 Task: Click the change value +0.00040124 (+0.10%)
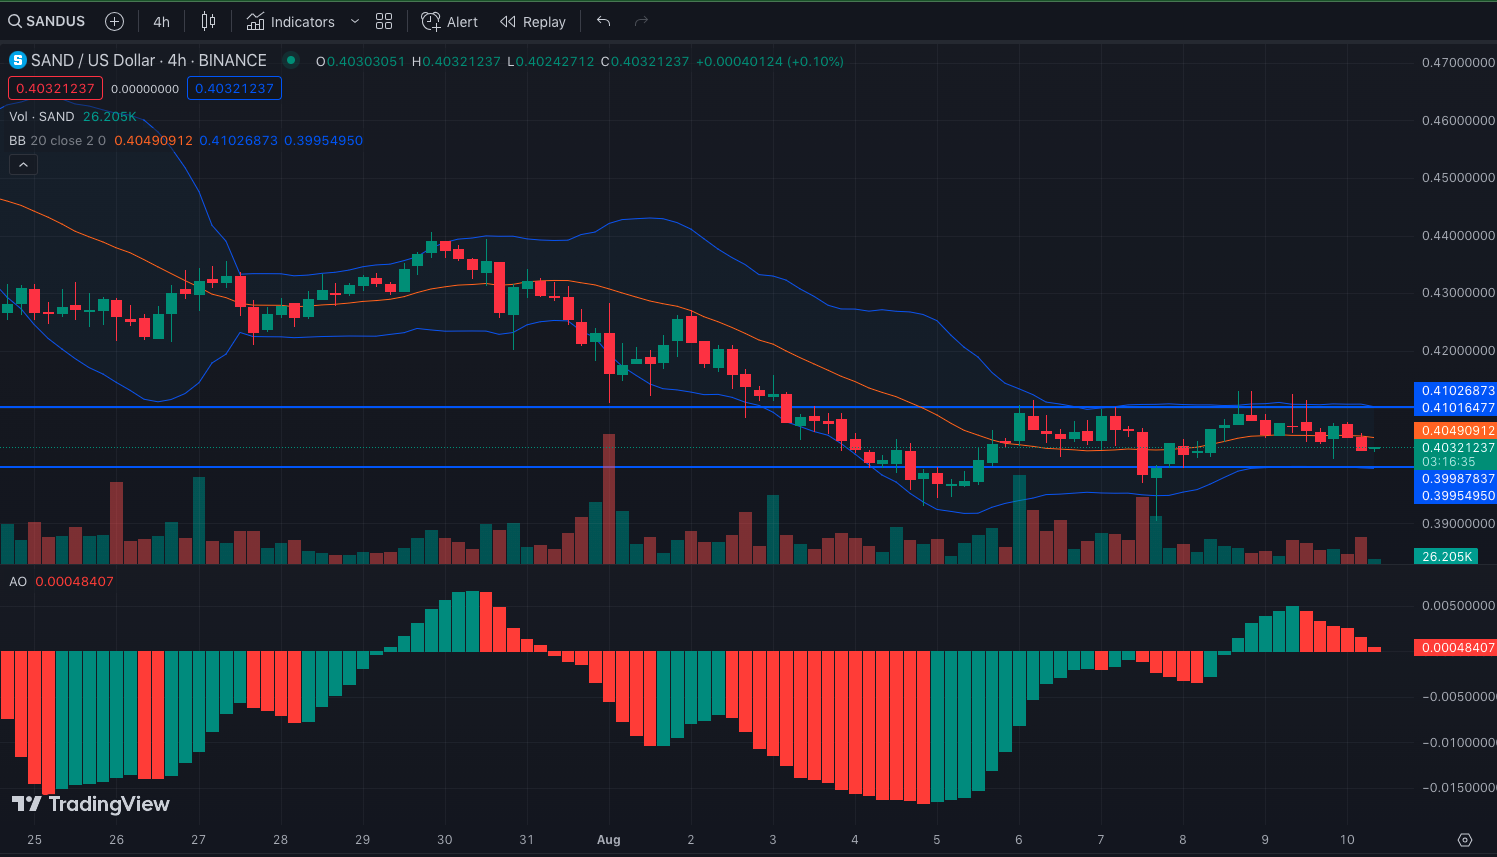770,61
